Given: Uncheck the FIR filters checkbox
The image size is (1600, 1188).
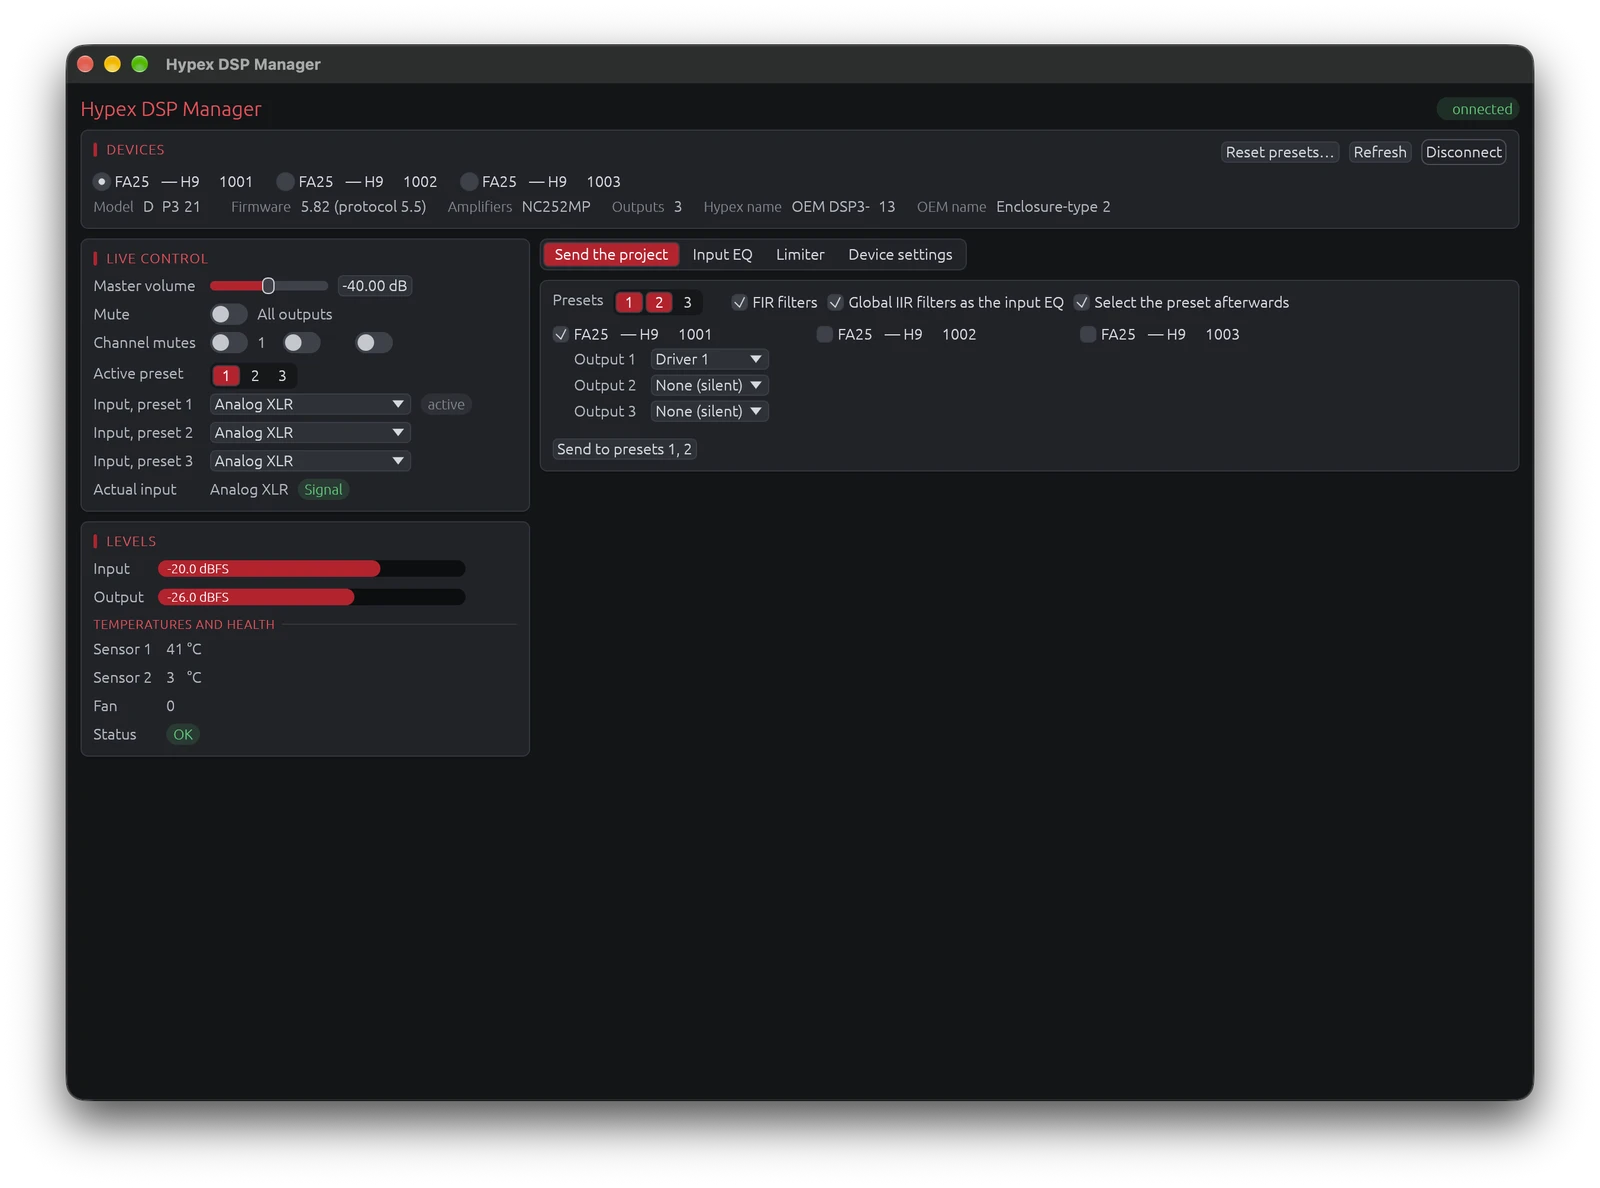Looking at the screenshot, I should tap(740, 303).
